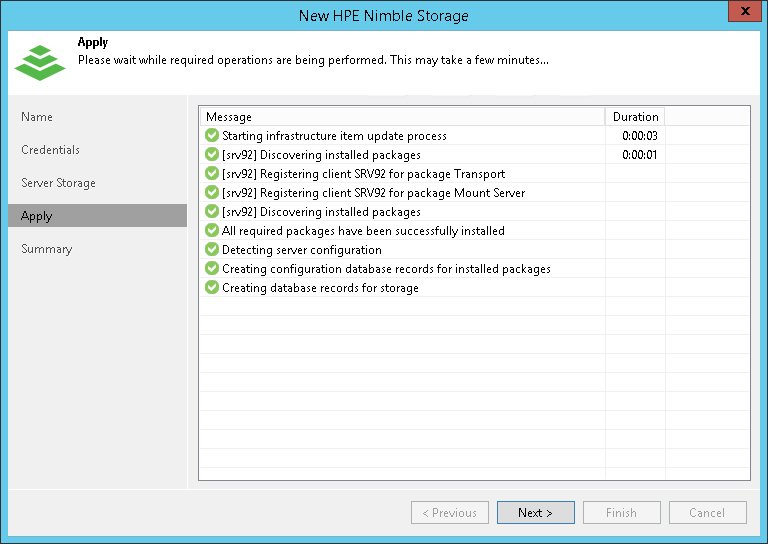This screenshot has width=768, height=544.
Task: Select 'Registering client SRV92 for package Mount Server' text
Action: [x=373, y=193]
